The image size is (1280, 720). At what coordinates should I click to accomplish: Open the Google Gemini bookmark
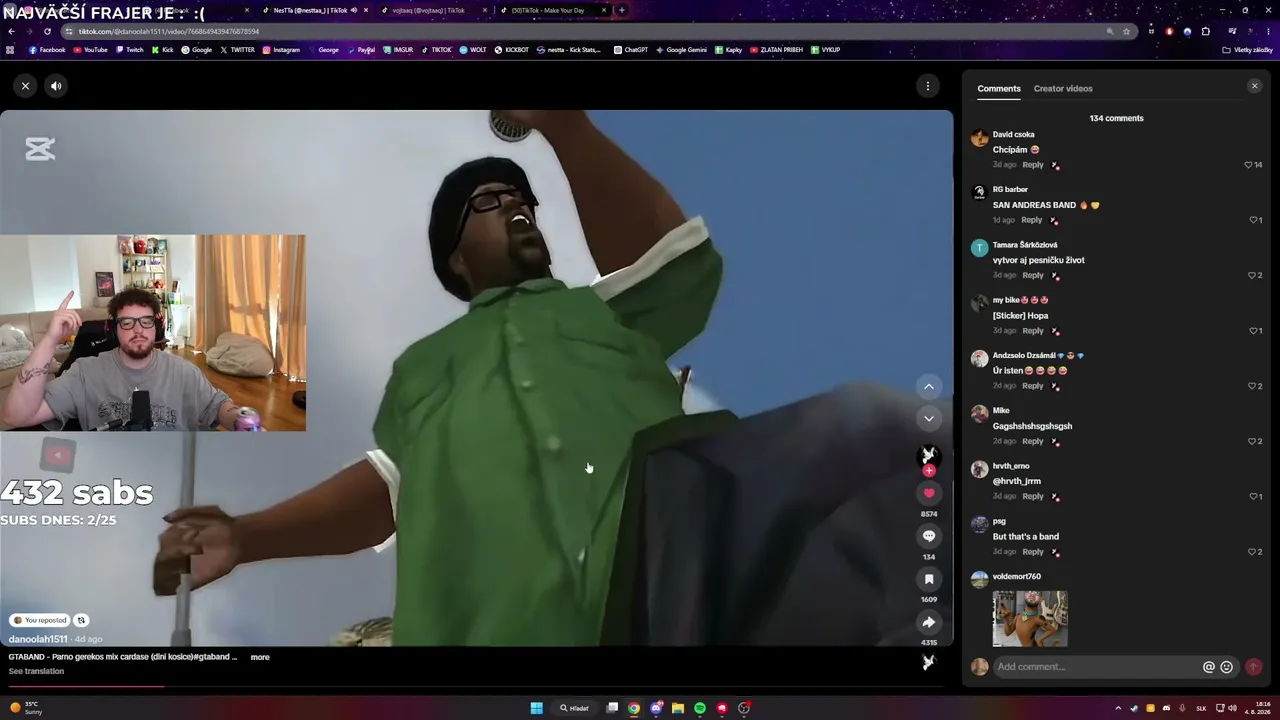[x=681, y=50]
